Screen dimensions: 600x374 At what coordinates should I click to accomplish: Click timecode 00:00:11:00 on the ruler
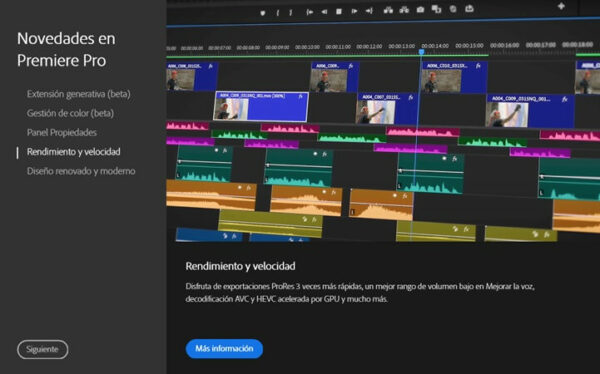click(338, 47)
